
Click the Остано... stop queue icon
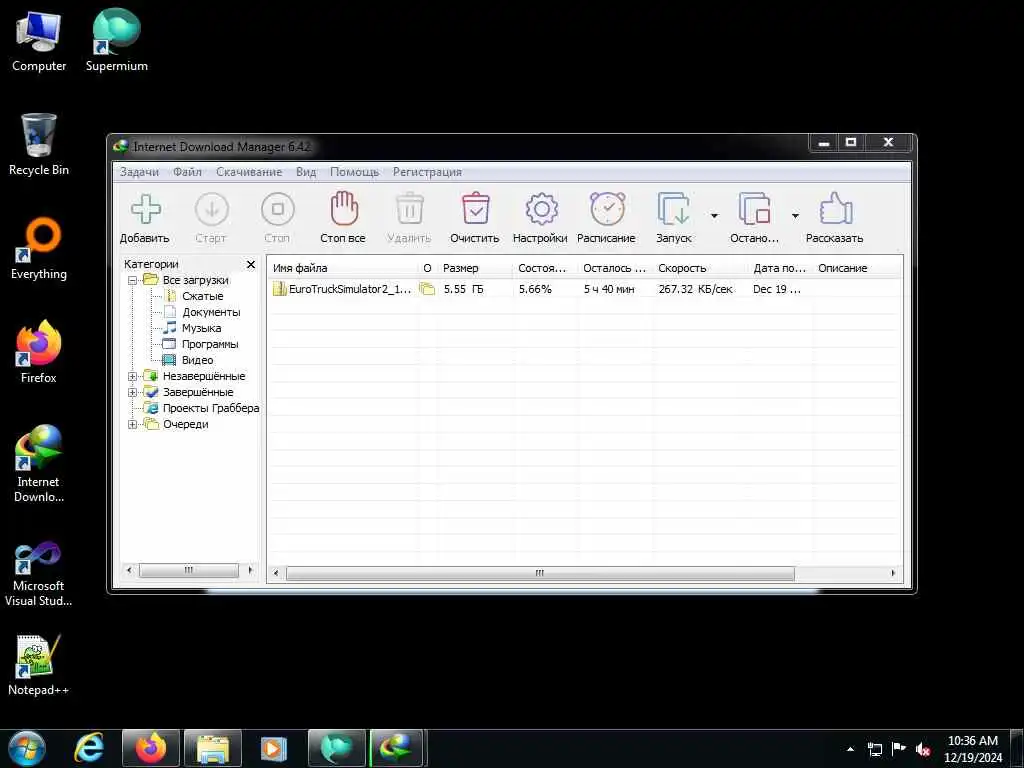(754, 209)
